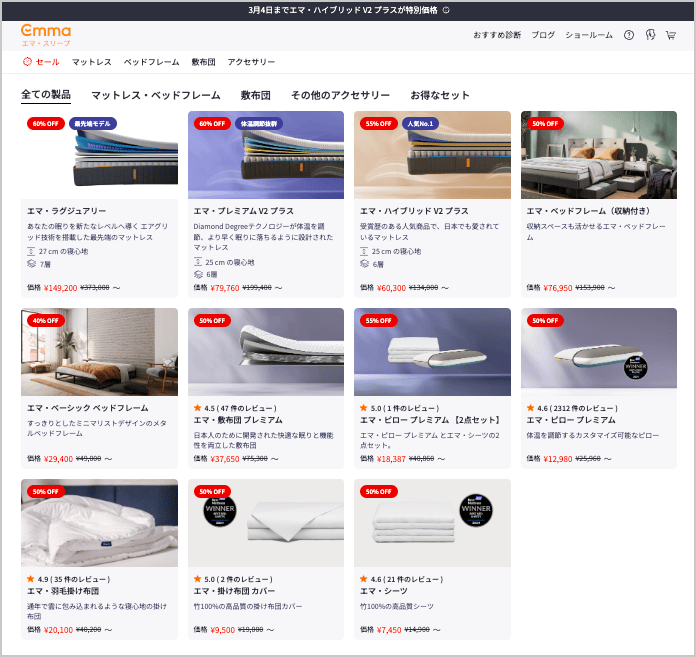Click the 人気No.1 badge
The image size is (696, 657).
click(x=420, y=123)
